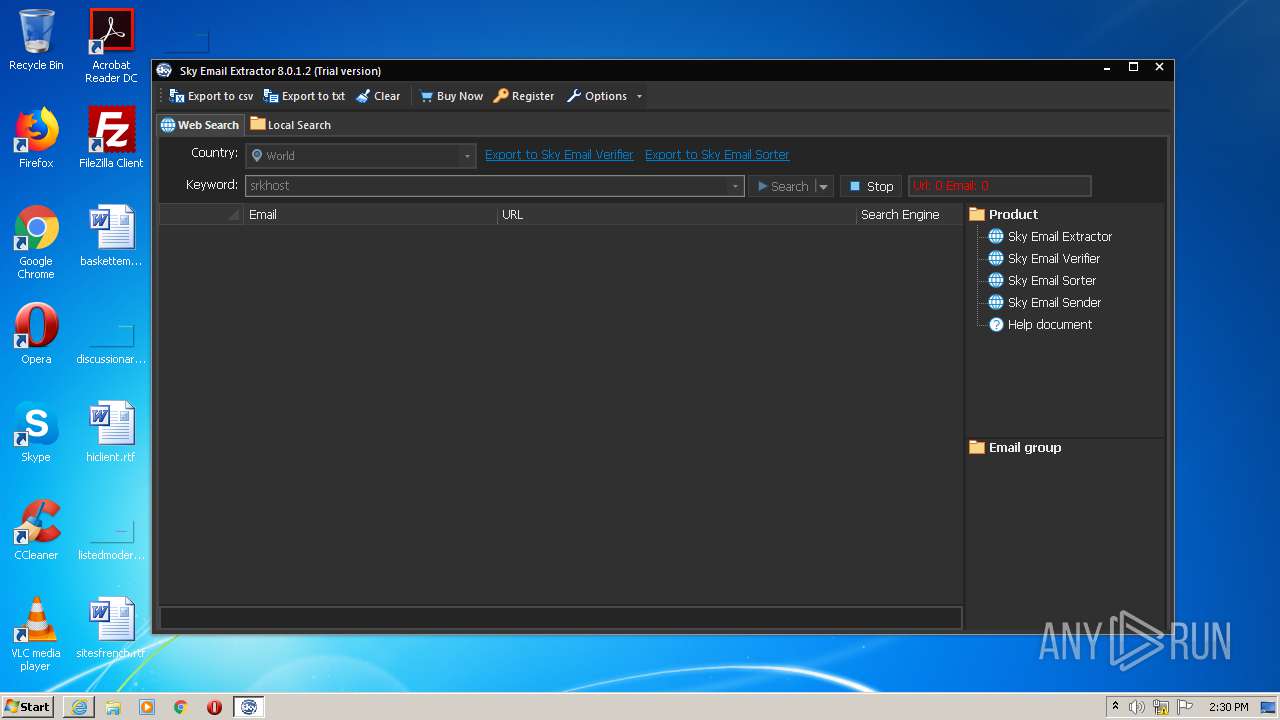Image resolution: width=1280 pixels, height=720 pixels.
Task: Click the bottom status input bar
Action: pos(560,618)
